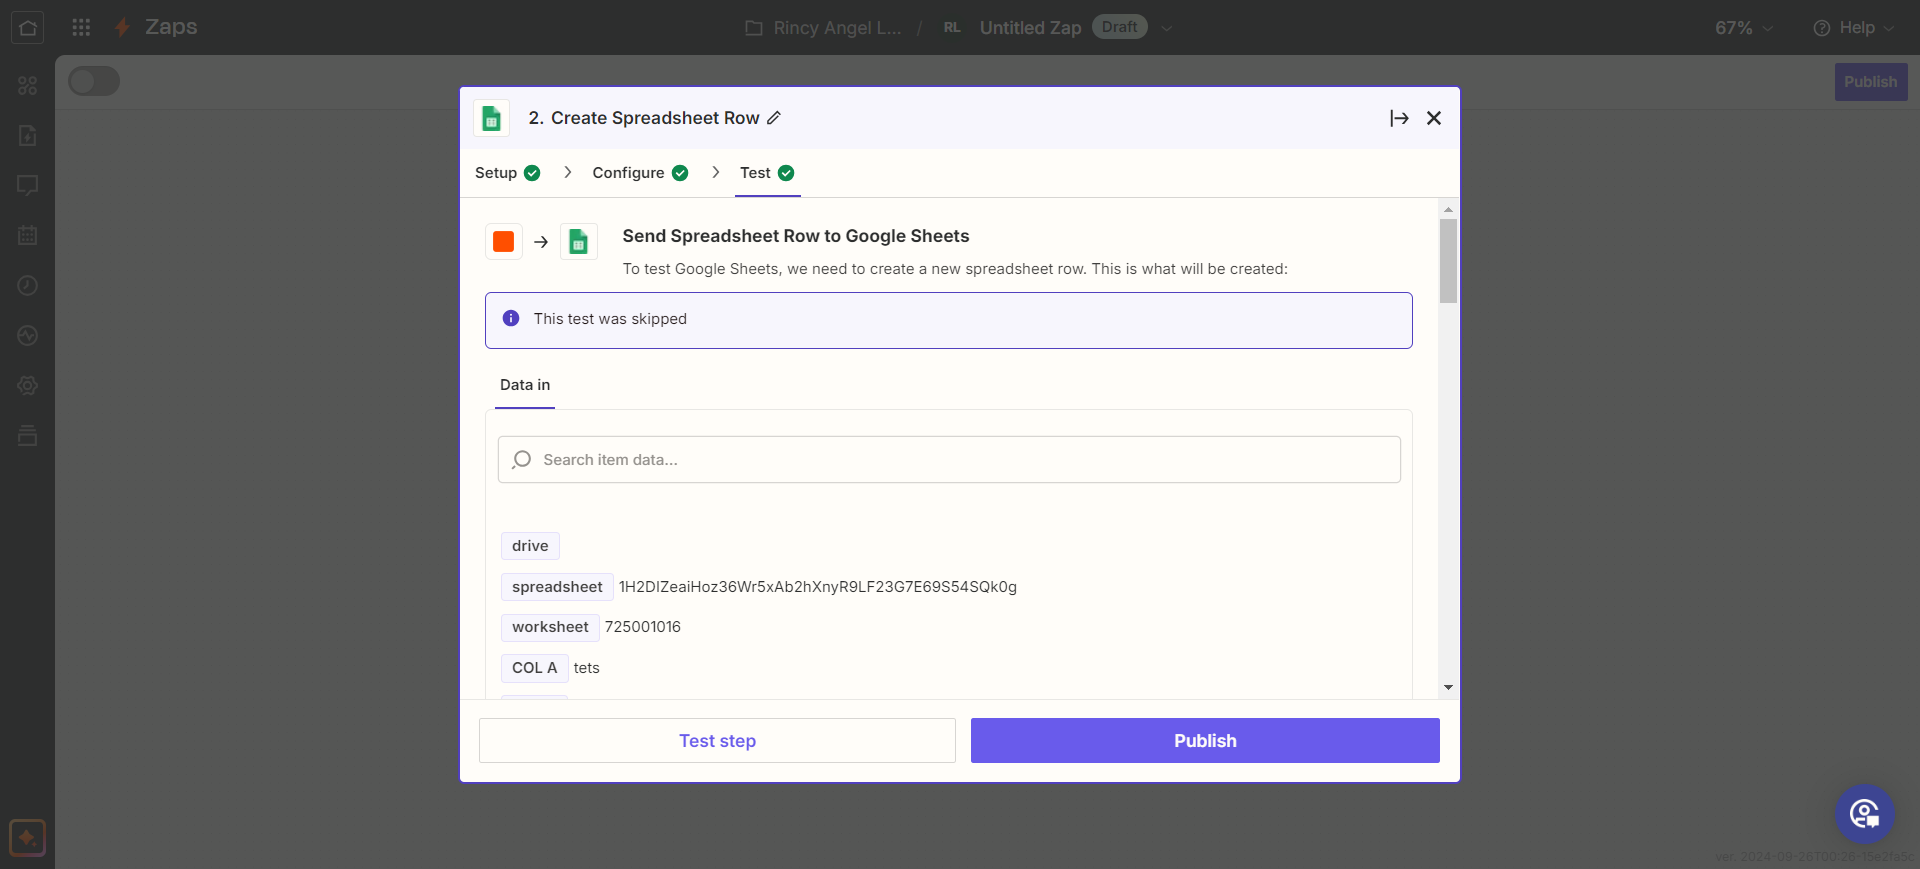Screen dimensions: 1920x869
Task: Click the expand panel arrow icon
Action: coord(1399,118)
